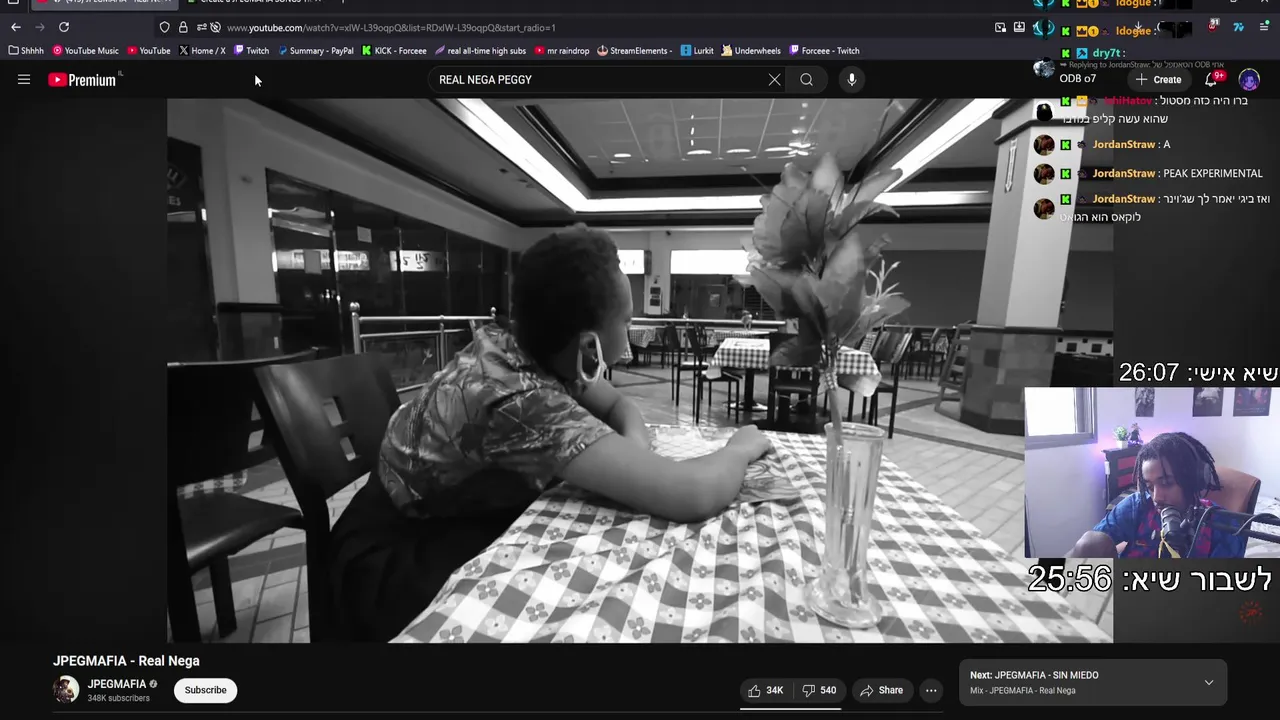Click the red extension badge icon

coord(1213,27)
